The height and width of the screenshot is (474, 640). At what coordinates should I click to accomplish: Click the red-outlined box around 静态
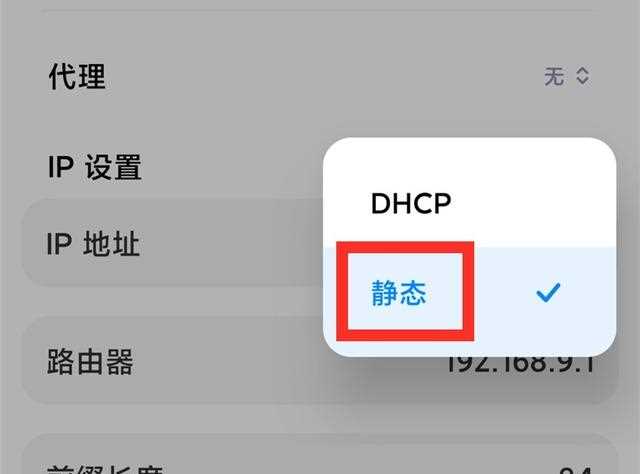pyautogui.click(x=405, y=291)
